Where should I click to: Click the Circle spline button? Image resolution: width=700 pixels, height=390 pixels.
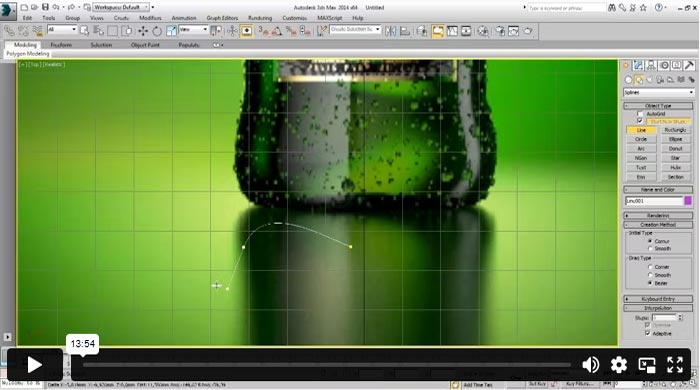point(641,139)
